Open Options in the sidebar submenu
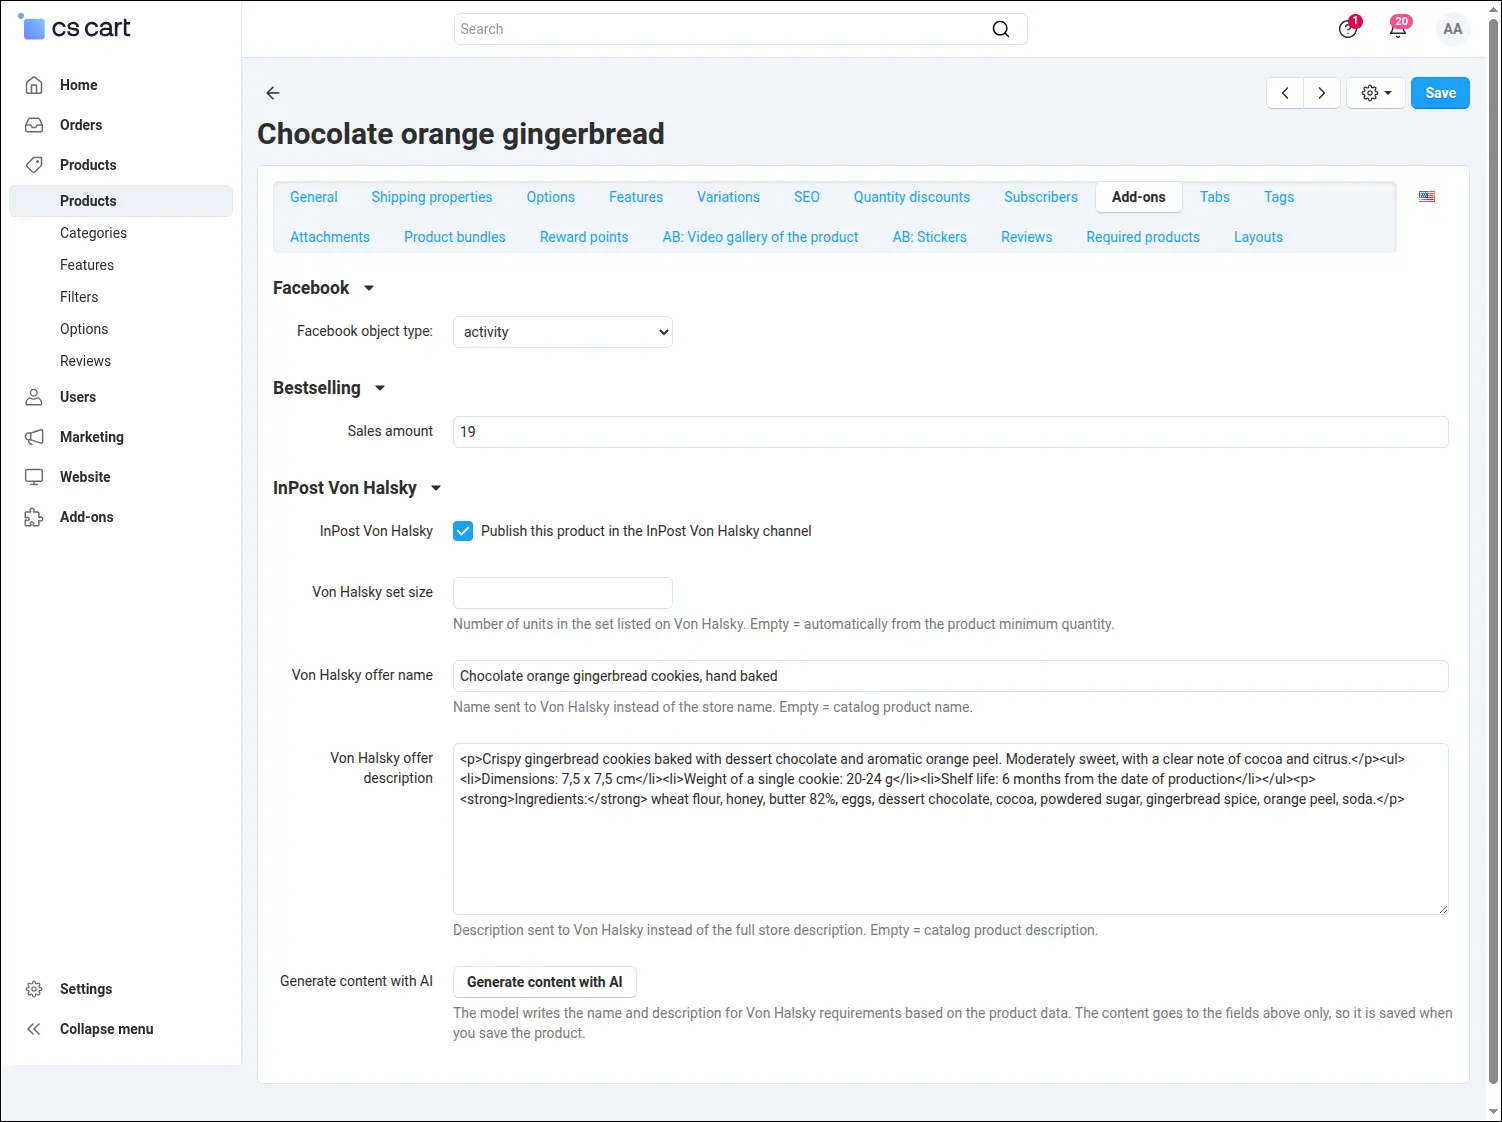 84,329
